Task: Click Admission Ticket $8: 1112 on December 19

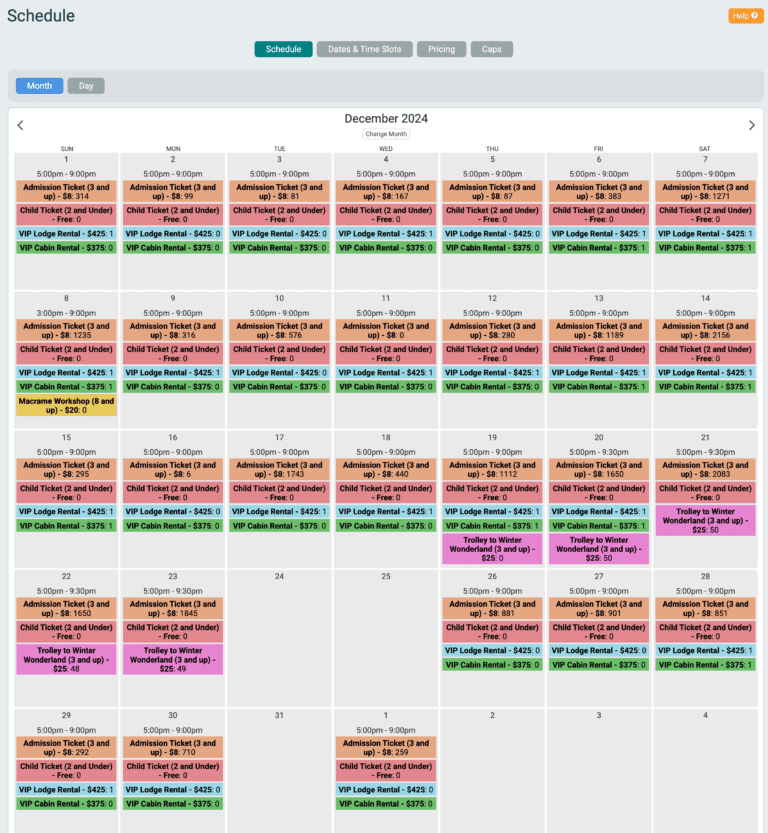Action: point(492,470)
